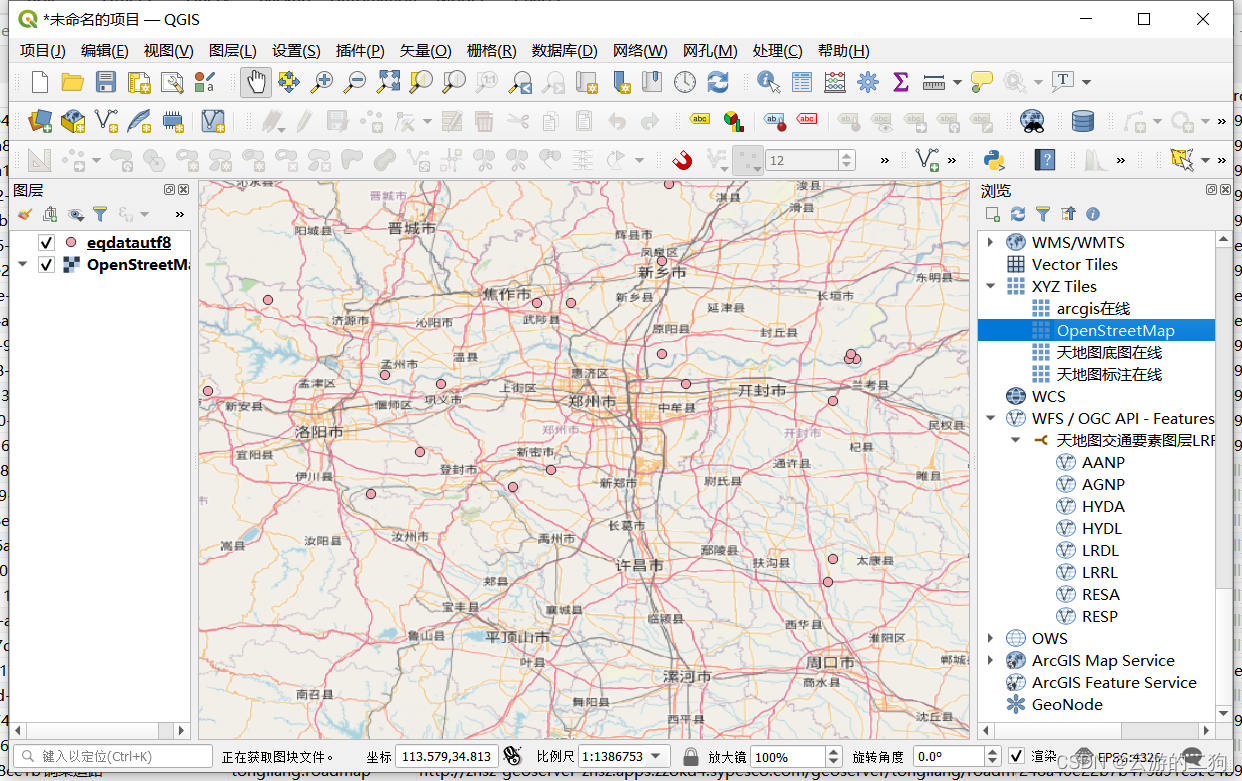
Task: Open DB Manager database icon
Action: click(x=1082, y=121)
